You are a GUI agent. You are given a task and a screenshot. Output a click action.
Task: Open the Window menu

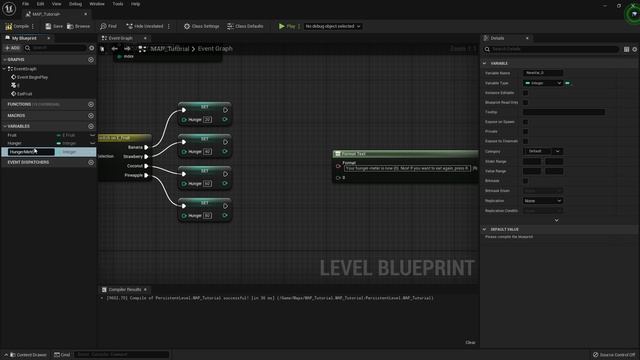[97, 4]
